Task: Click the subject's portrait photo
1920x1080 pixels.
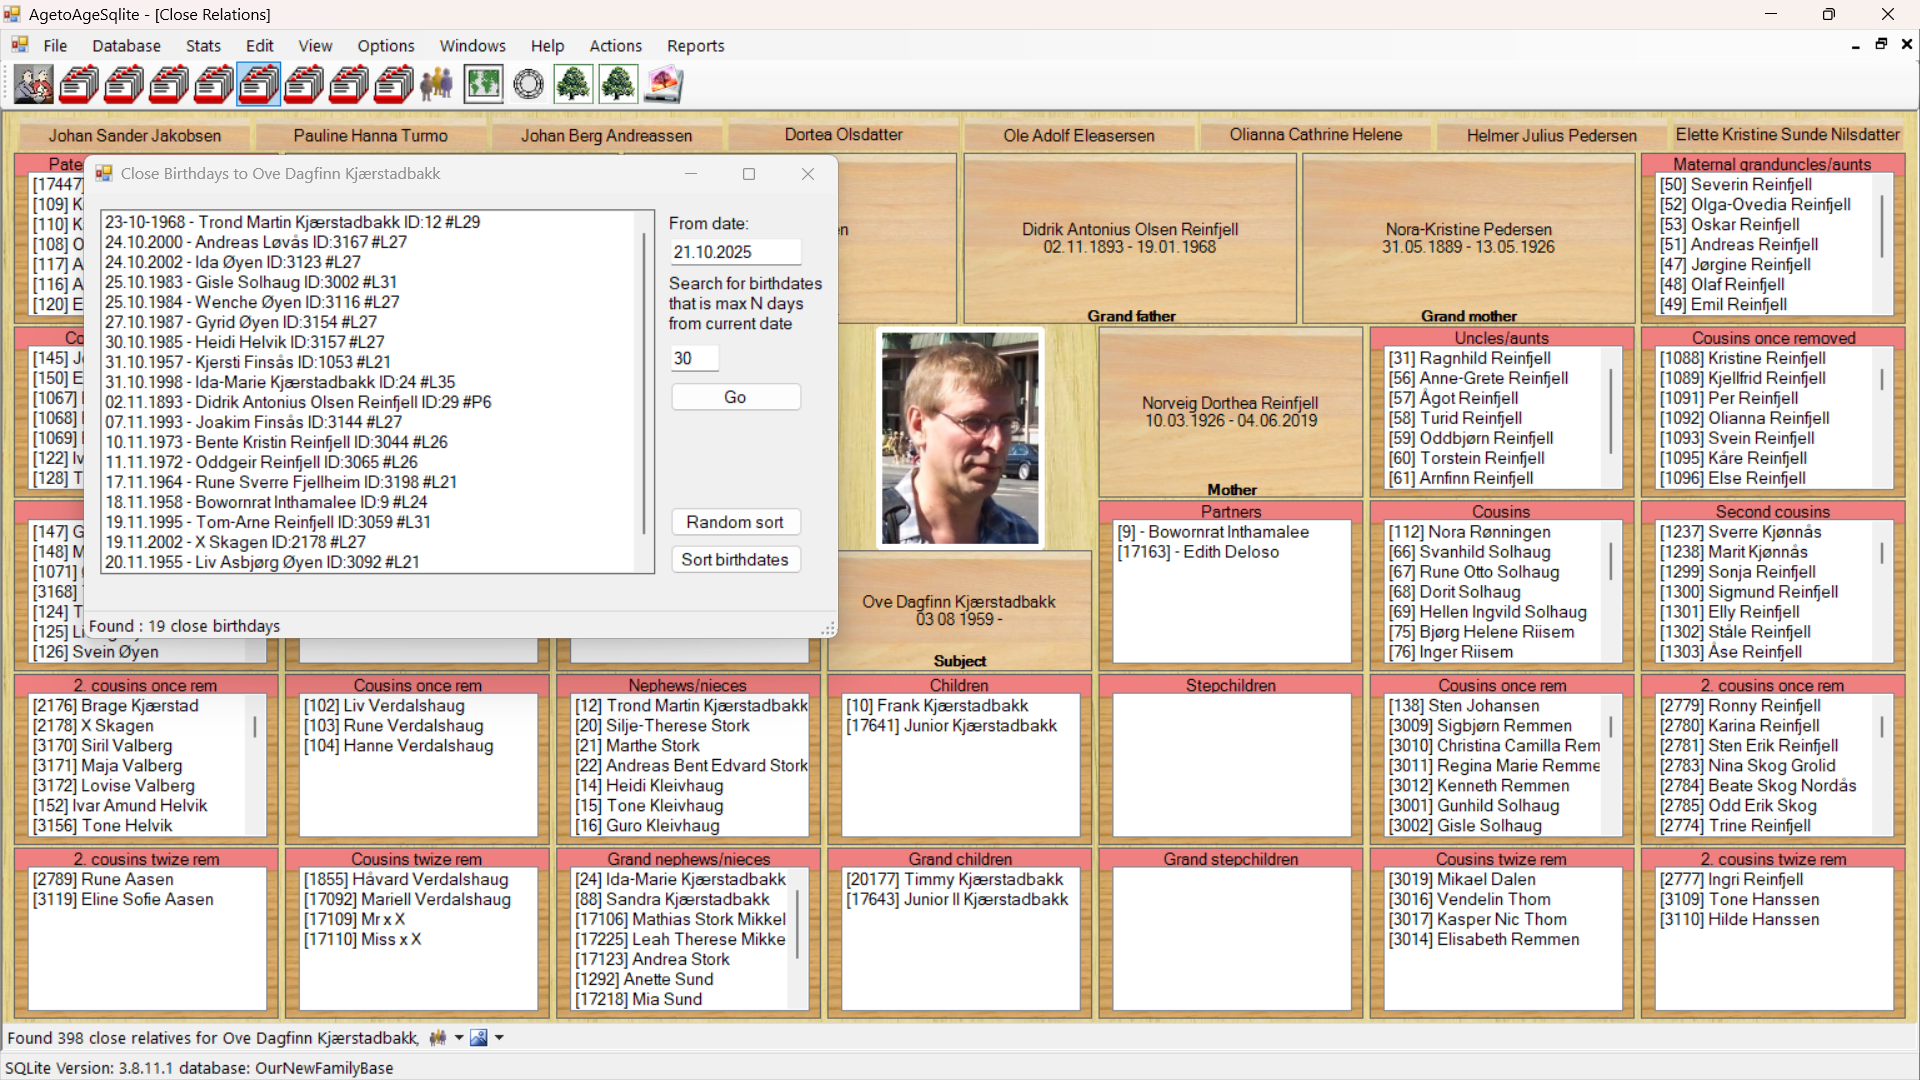Action: coord(960,438)
